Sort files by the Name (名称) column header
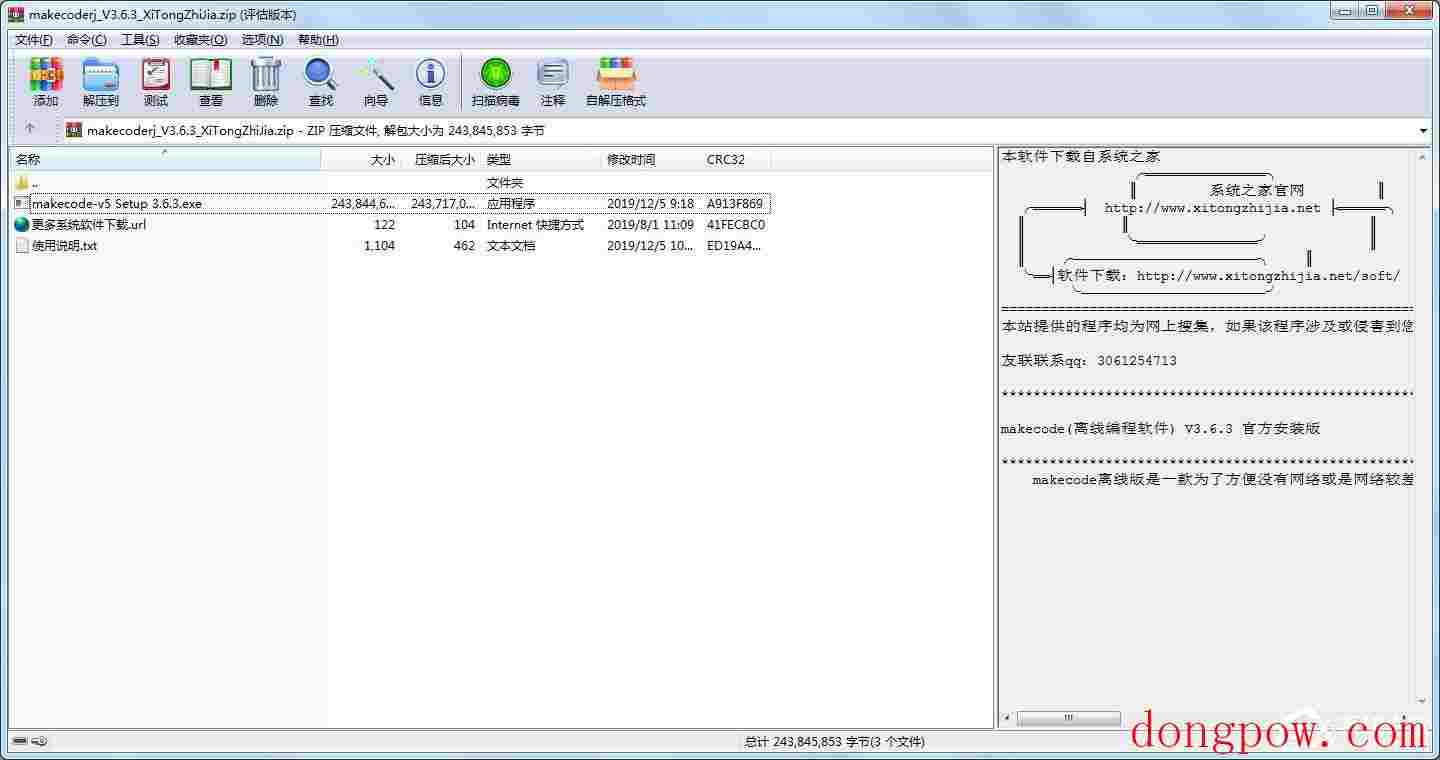 (165, 159)
